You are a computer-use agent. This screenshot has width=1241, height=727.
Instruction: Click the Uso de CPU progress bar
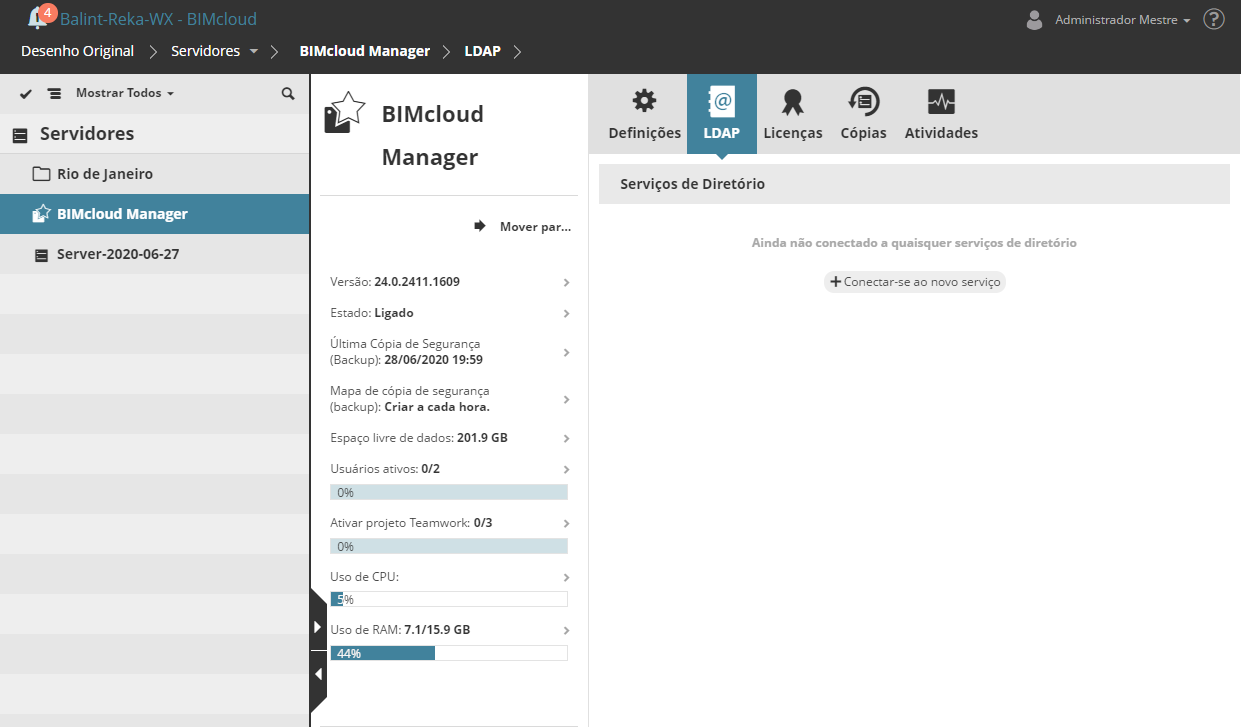[x=449, y=599]
